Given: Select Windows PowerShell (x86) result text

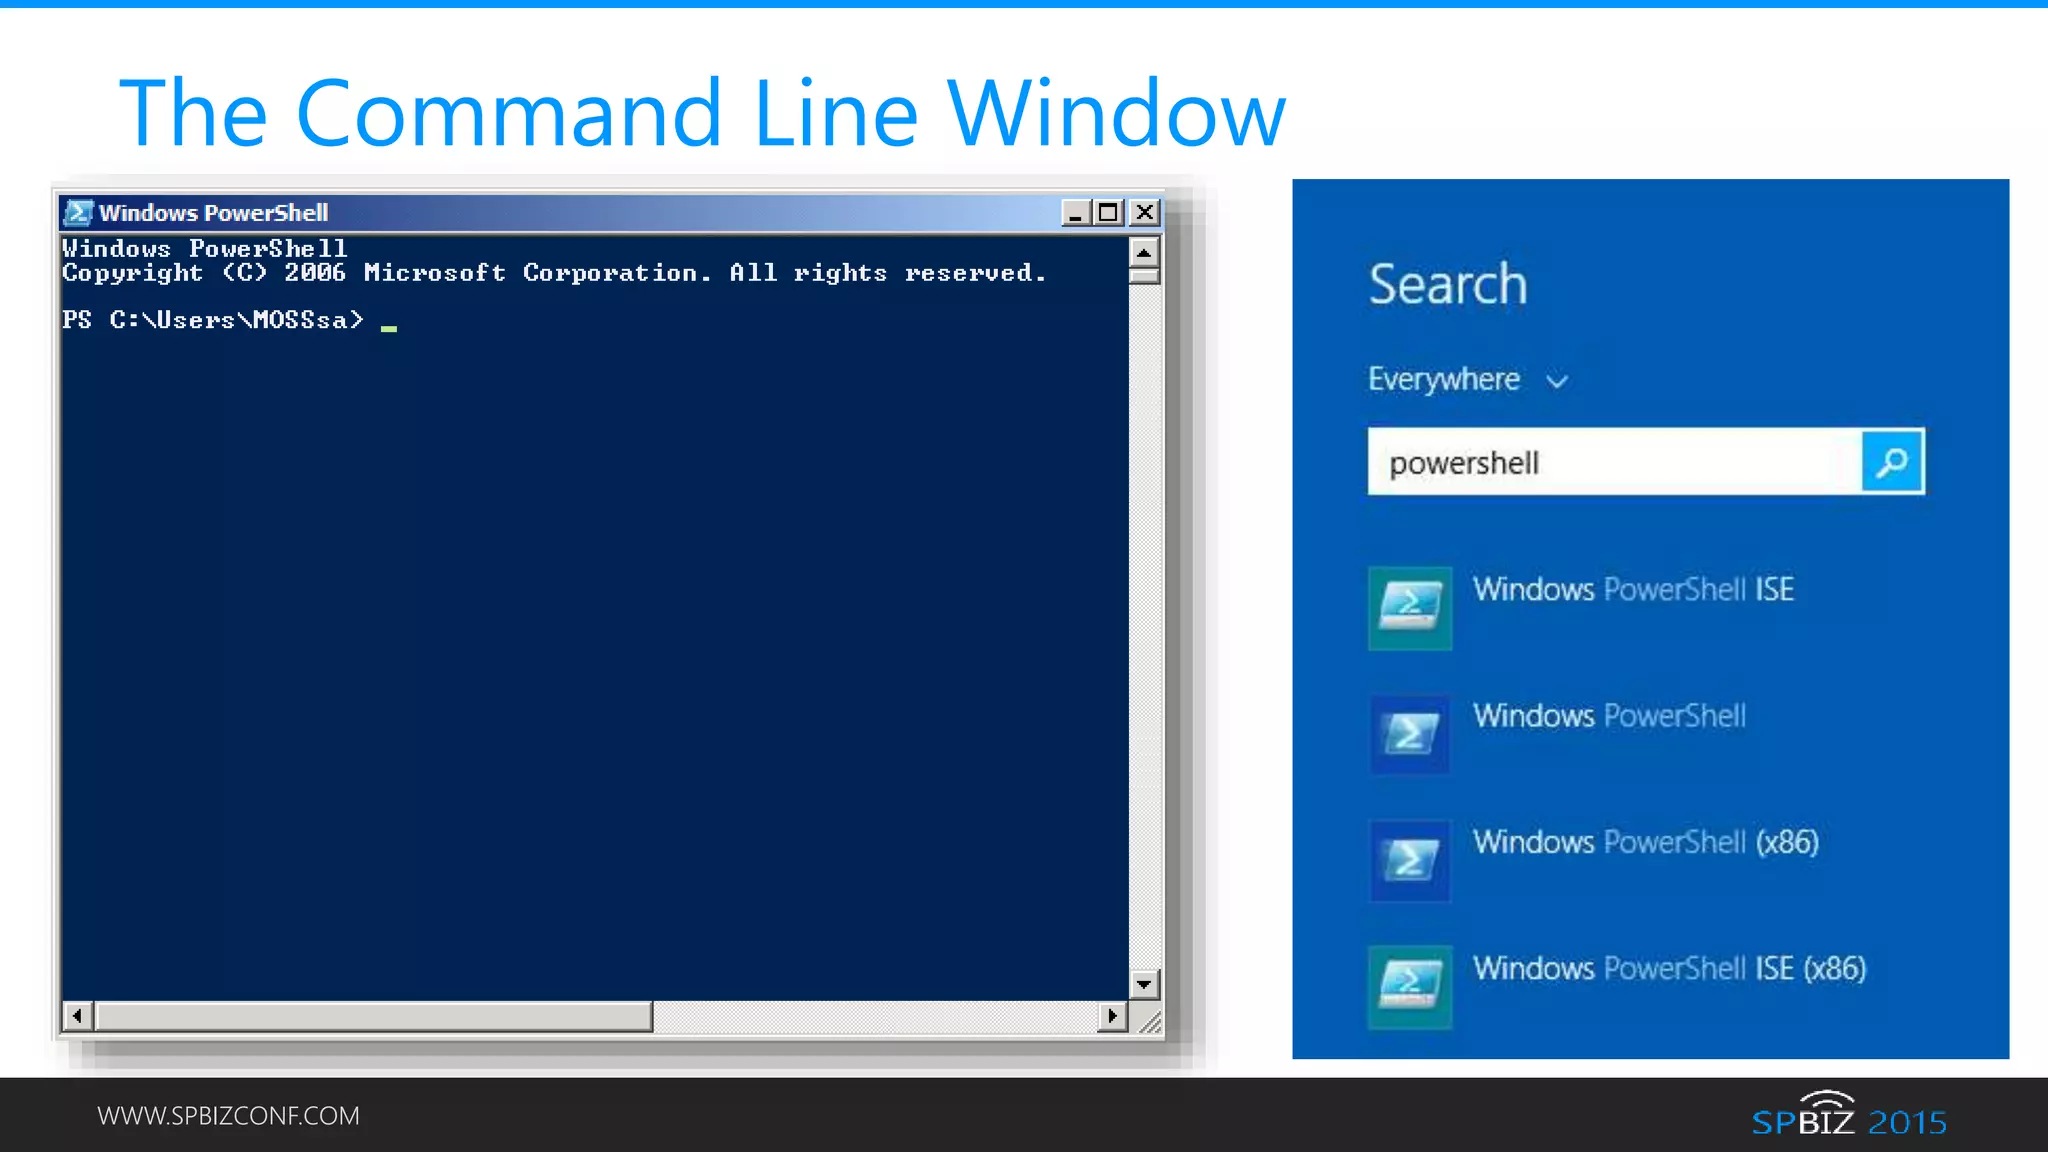Looking at the screenshot, I should coord(1645,842).
